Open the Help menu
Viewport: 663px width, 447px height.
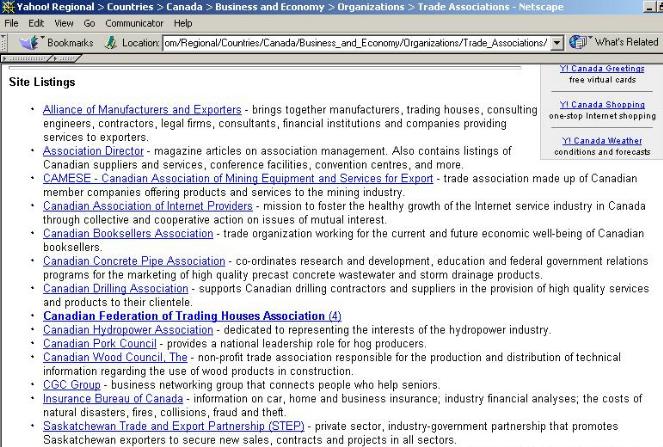[183, 23]
